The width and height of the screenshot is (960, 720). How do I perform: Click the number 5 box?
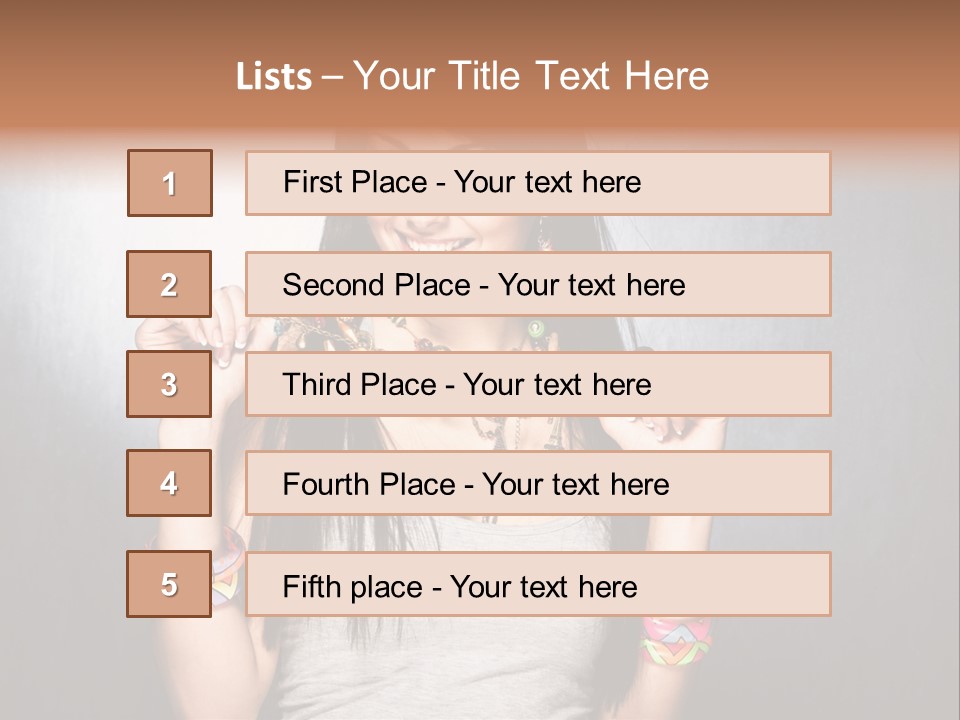click(169, 584)
